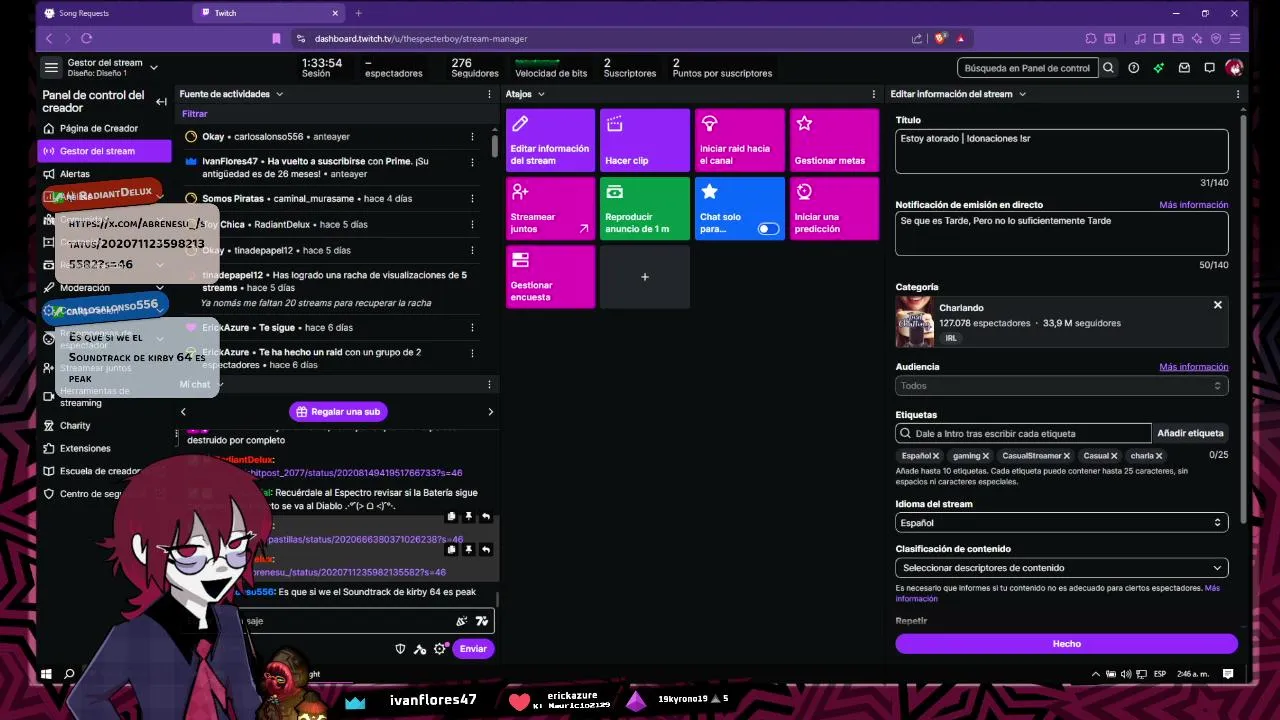Open Alertas in the sidebar
The height and width of the screenshot is (720, 1280).
pos(75,174)
